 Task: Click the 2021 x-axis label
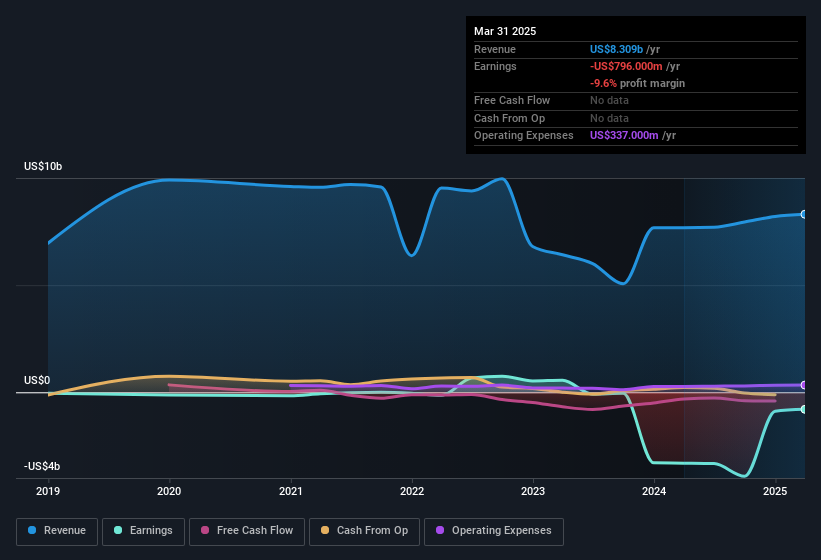(x=291, y=491)
